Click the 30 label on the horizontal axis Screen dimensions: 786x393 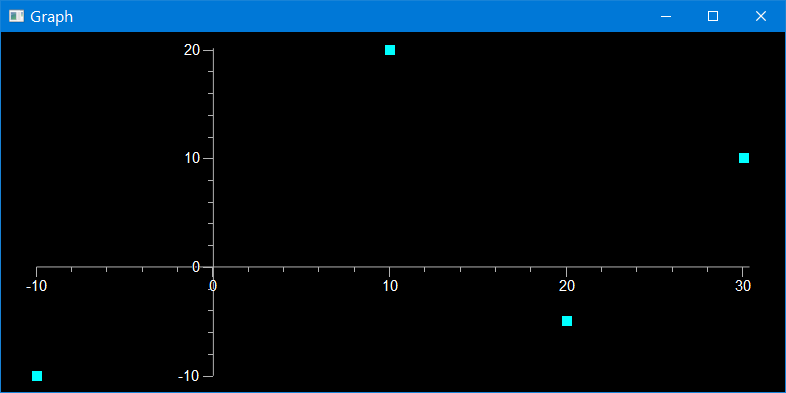(743, 286)
